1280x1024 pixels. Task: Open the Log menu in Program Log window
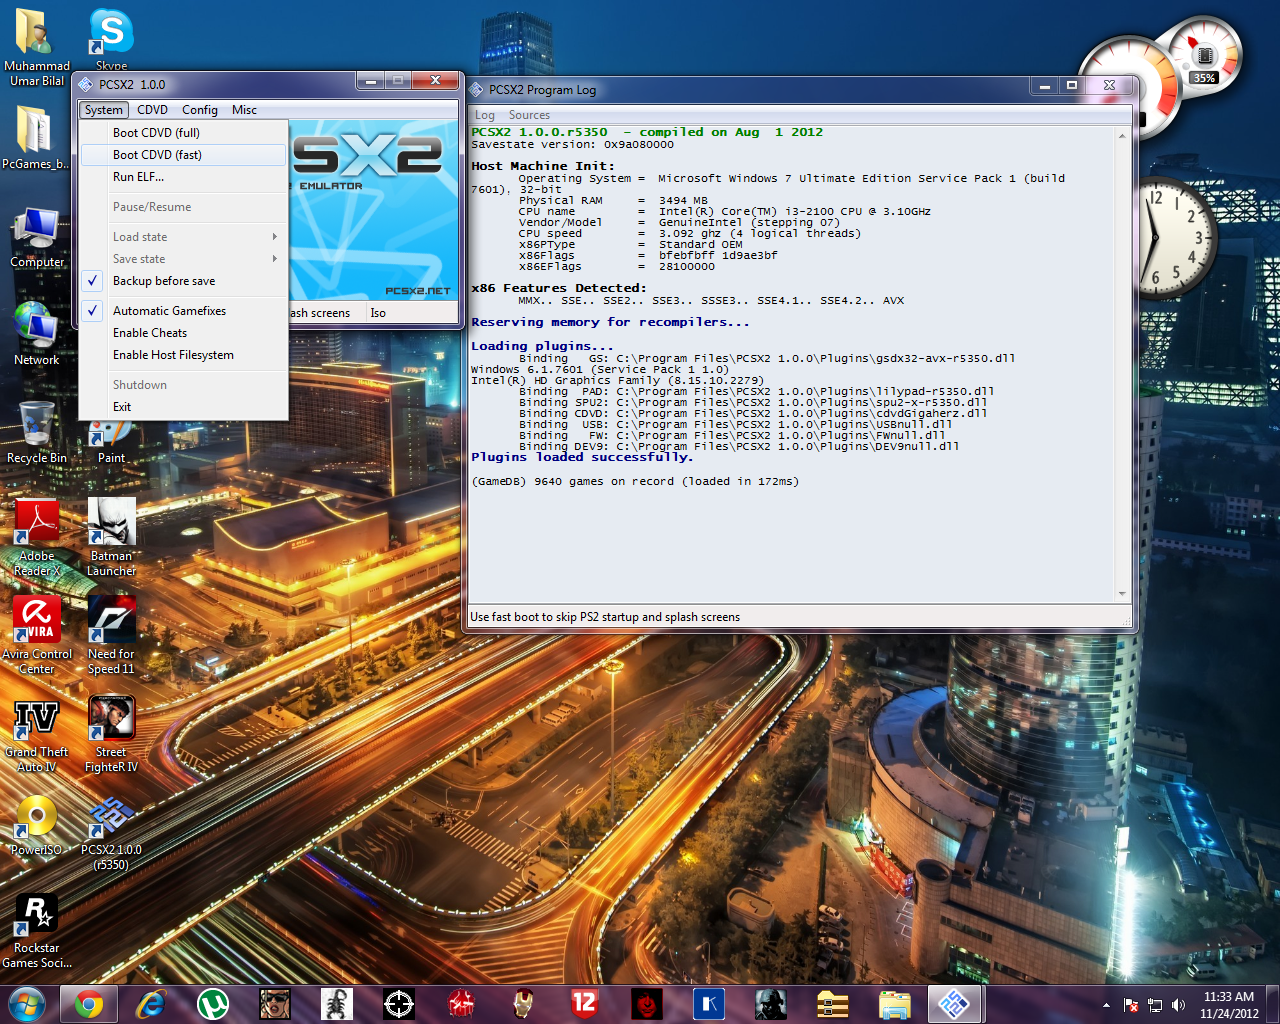tap(485, 115)
